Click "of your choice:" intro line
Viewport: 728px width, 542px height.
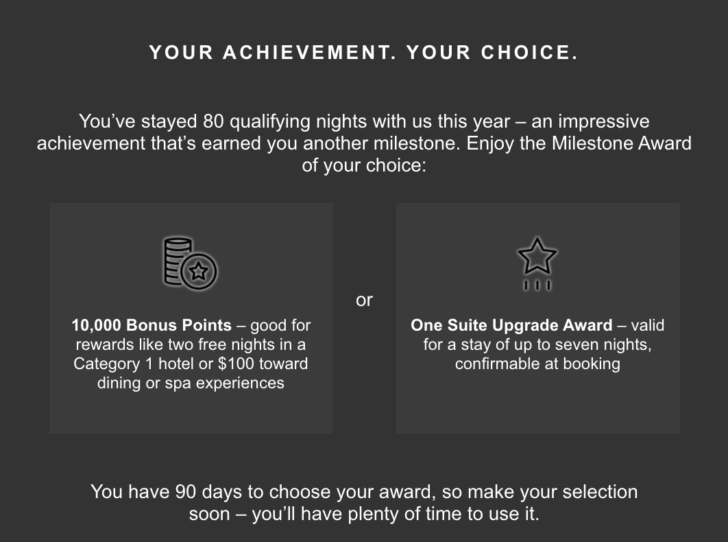(364, 165)
